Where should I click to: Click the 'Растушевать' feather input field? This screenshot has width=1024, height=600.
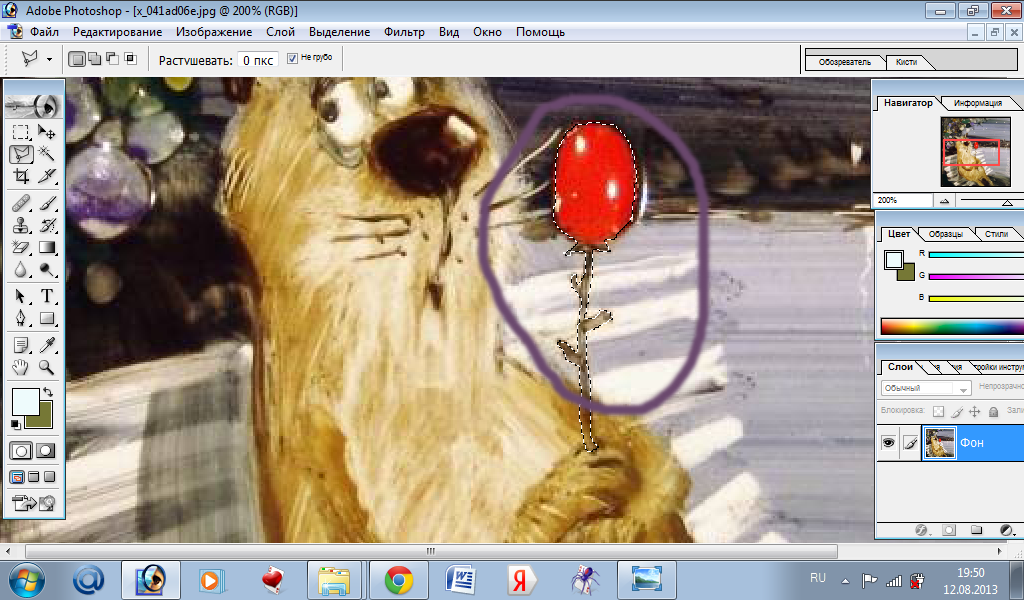click(x=257, y=60)
